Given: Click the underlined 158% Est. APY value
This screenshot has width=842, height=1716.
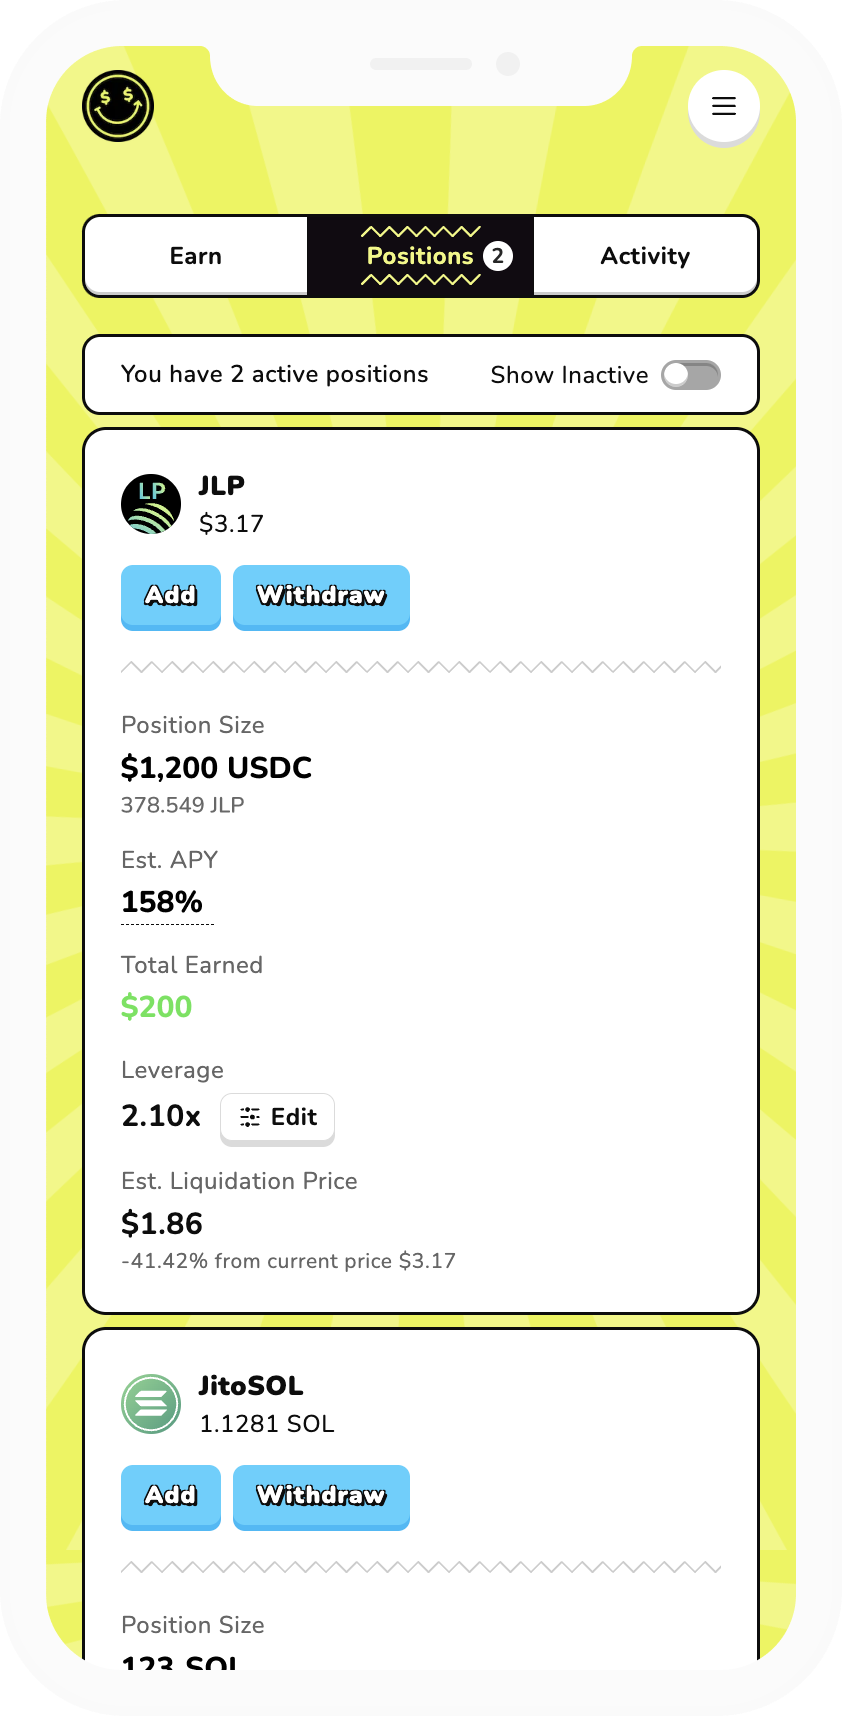Looking at the screenshot, I should [x=162, y=902].
